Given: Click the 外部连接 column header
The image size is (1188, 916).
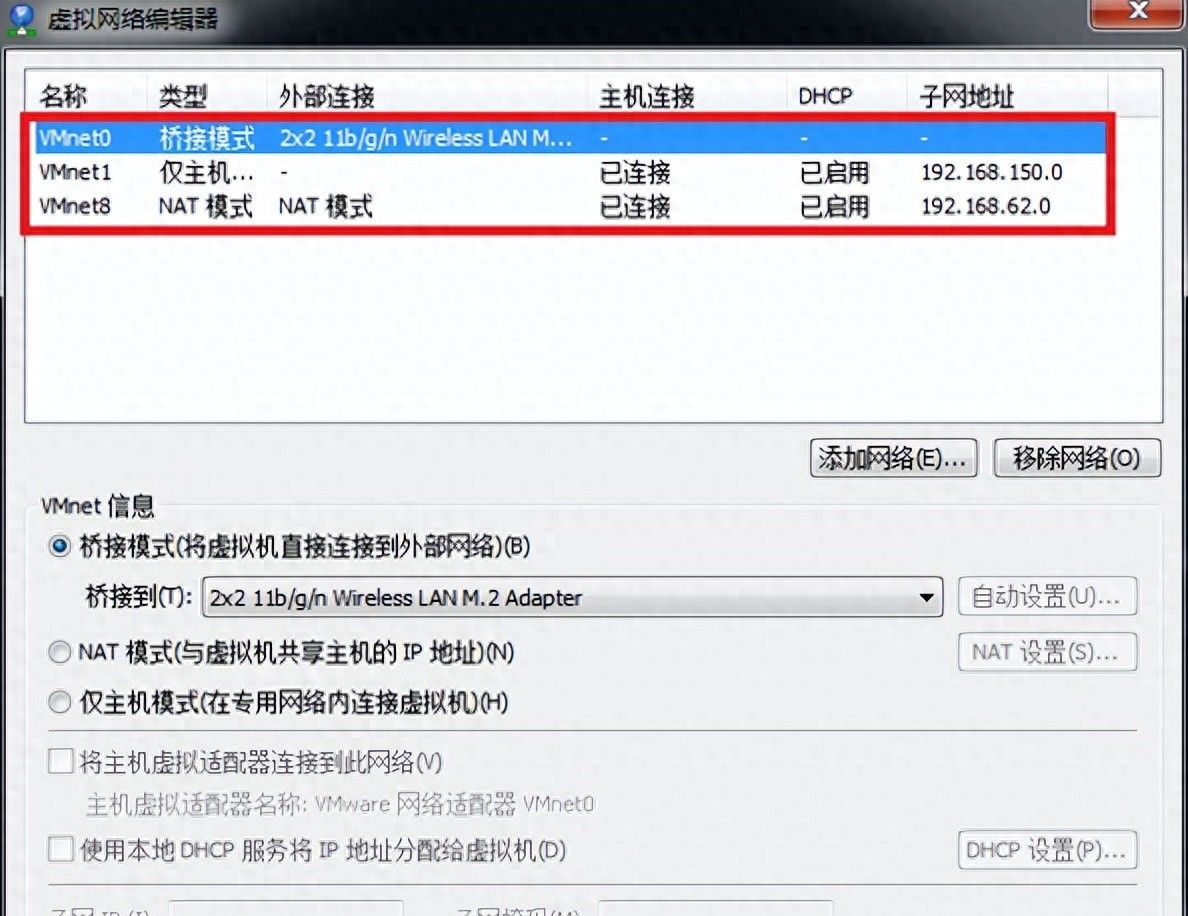Looking at the screenshot, I should [x=427, y=96].
